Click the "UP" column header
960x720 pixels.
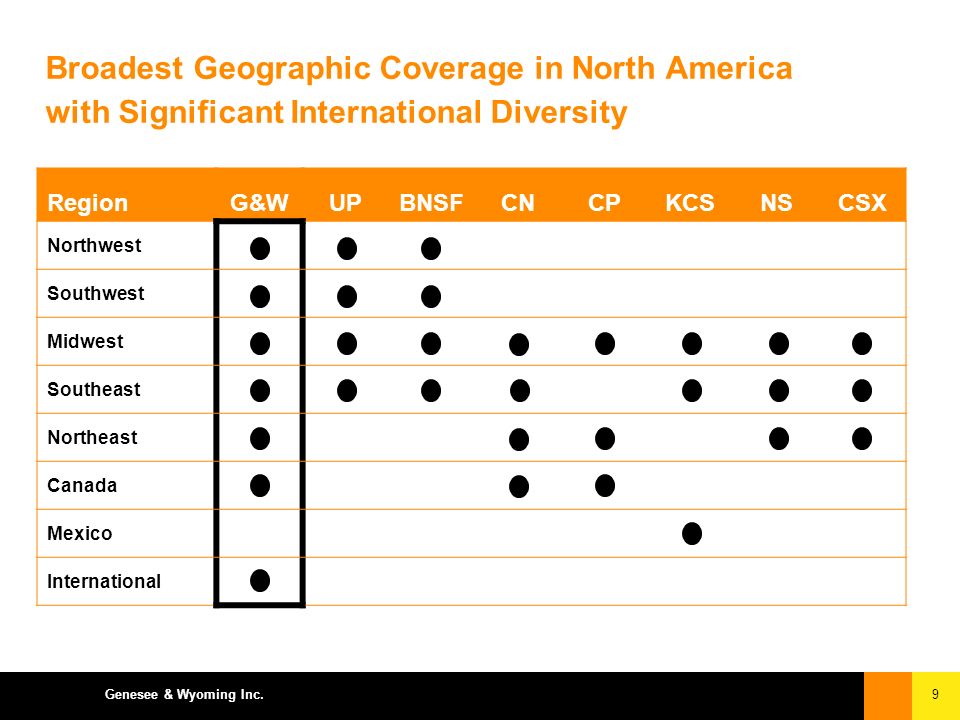[345, 203]
